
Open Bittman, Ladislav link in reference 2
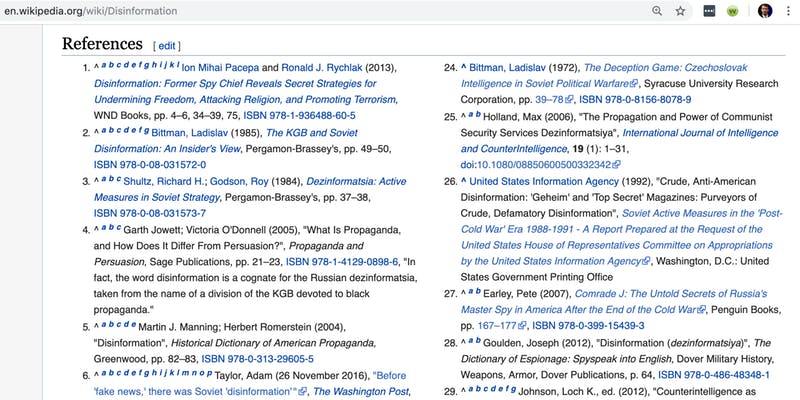pos(190,133)
